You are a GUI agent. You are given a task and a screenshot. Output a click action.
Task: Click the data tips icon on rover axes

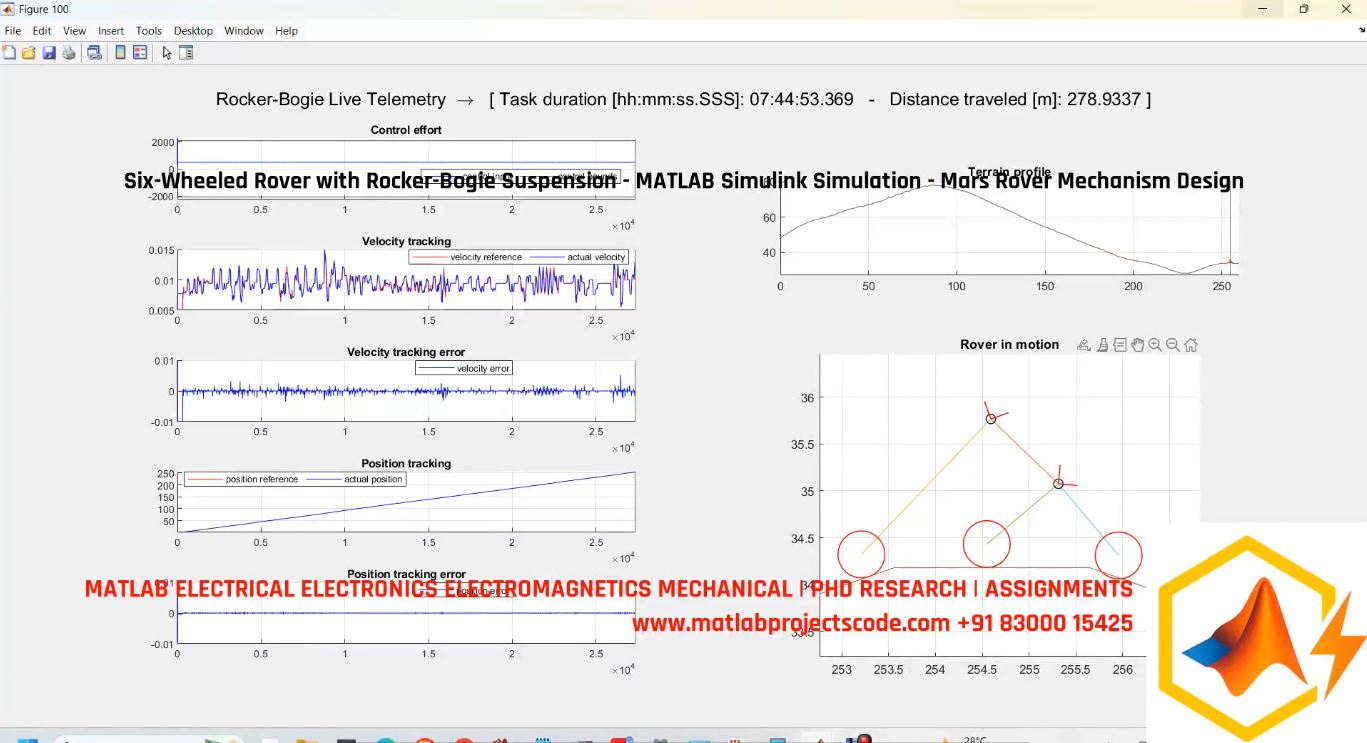coord(1119,345)
